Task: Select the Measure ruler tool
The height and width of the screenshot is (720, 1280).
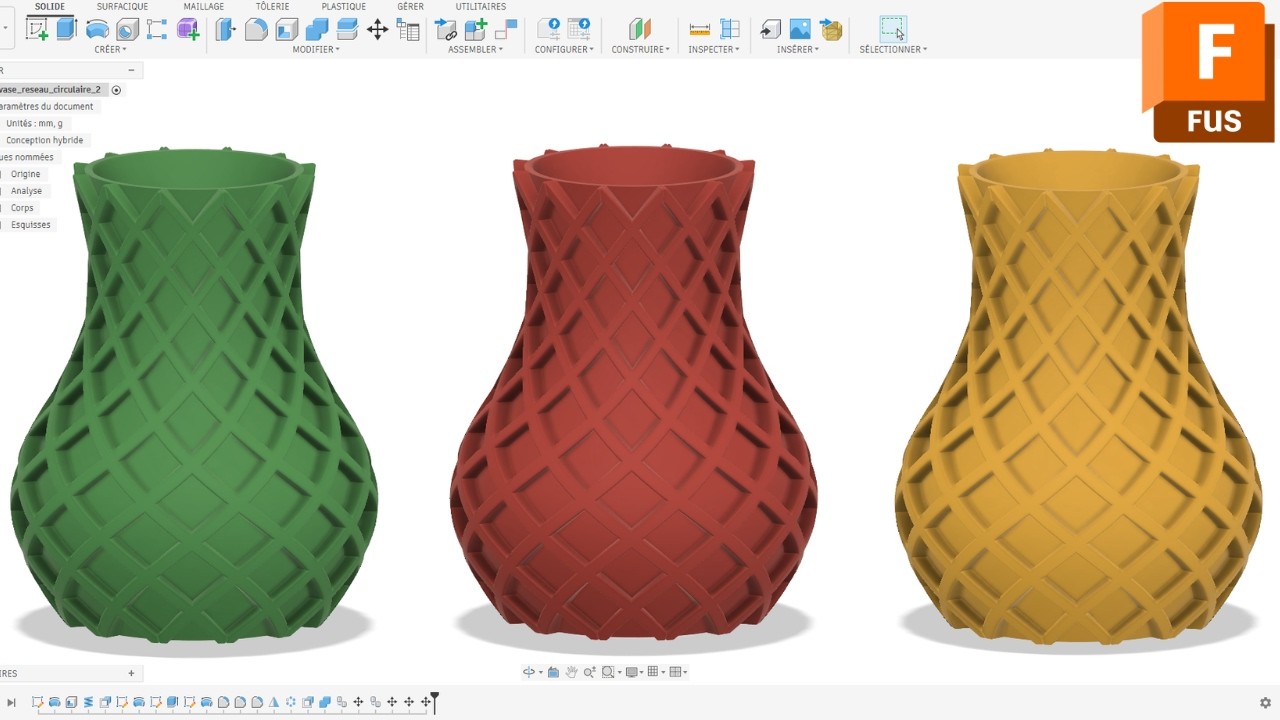Action: click(699, 29)
